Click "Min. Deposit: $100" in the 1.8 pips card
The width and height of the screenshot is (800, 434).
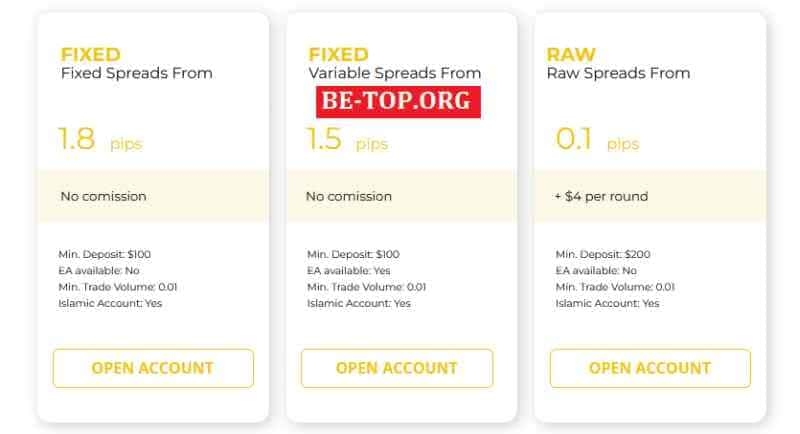[105, 254]
